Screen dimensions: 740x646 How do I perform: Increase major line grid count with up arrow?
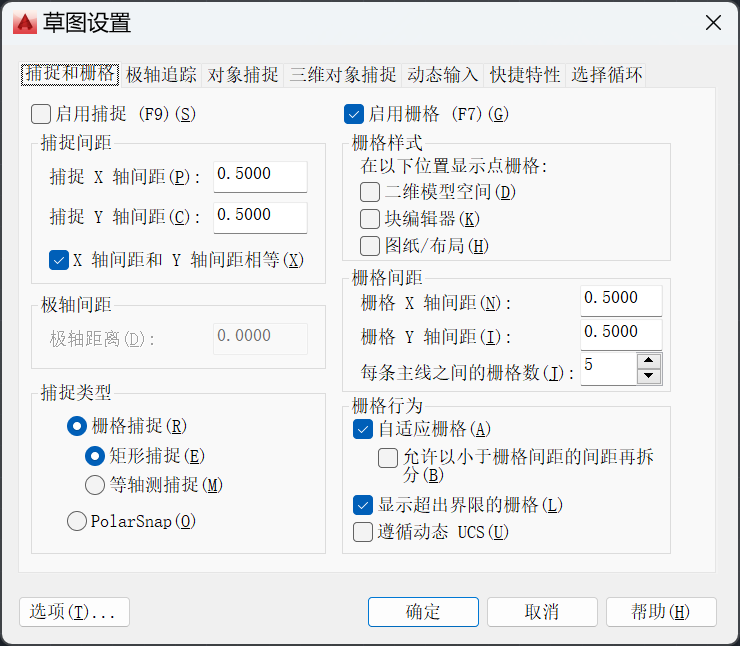649,361
